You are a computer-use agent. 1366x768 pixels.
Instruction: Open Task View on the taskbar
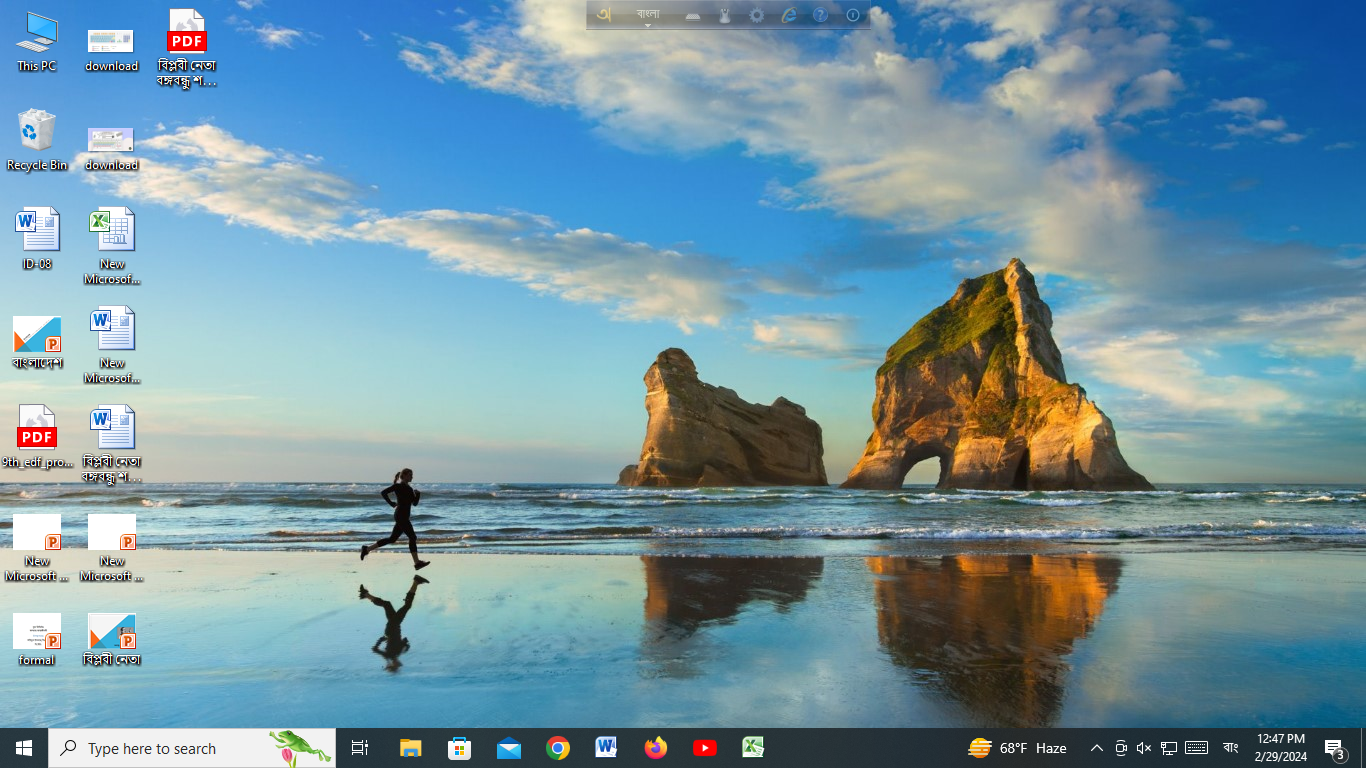click(x=360, y=748)
